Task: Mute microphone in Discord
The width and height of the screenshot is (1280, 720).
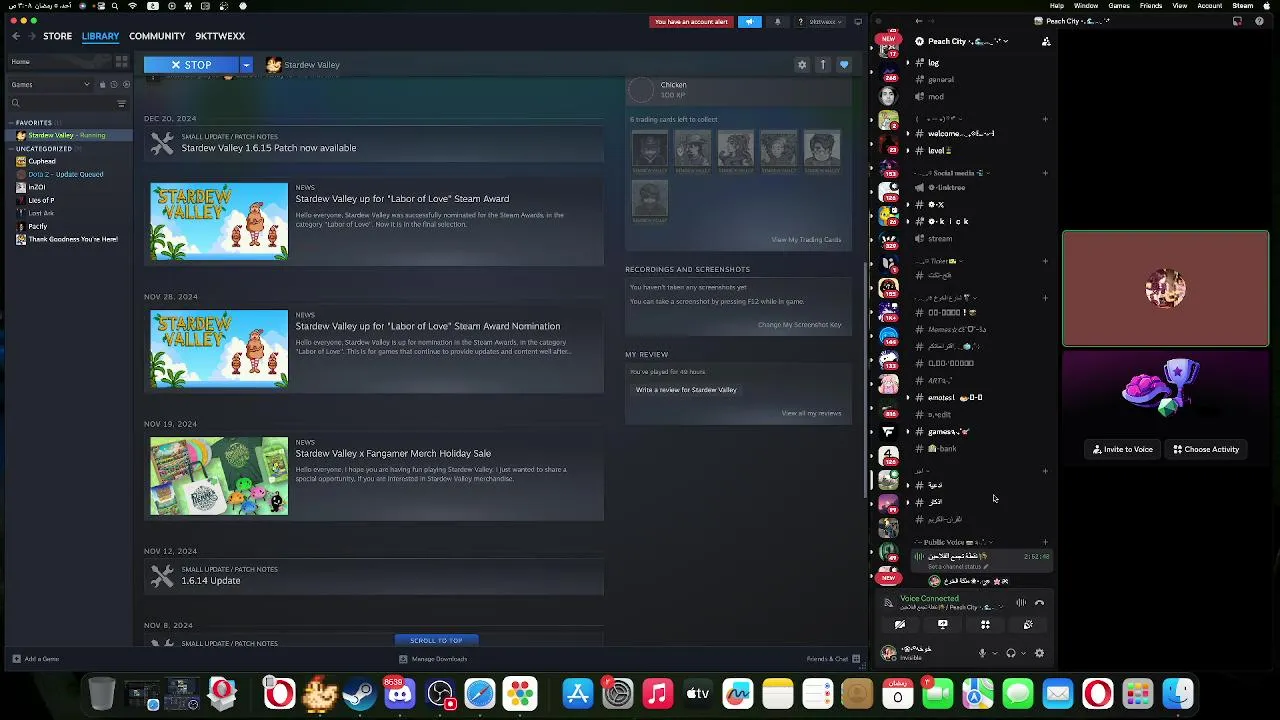Action: pos(982,653)
